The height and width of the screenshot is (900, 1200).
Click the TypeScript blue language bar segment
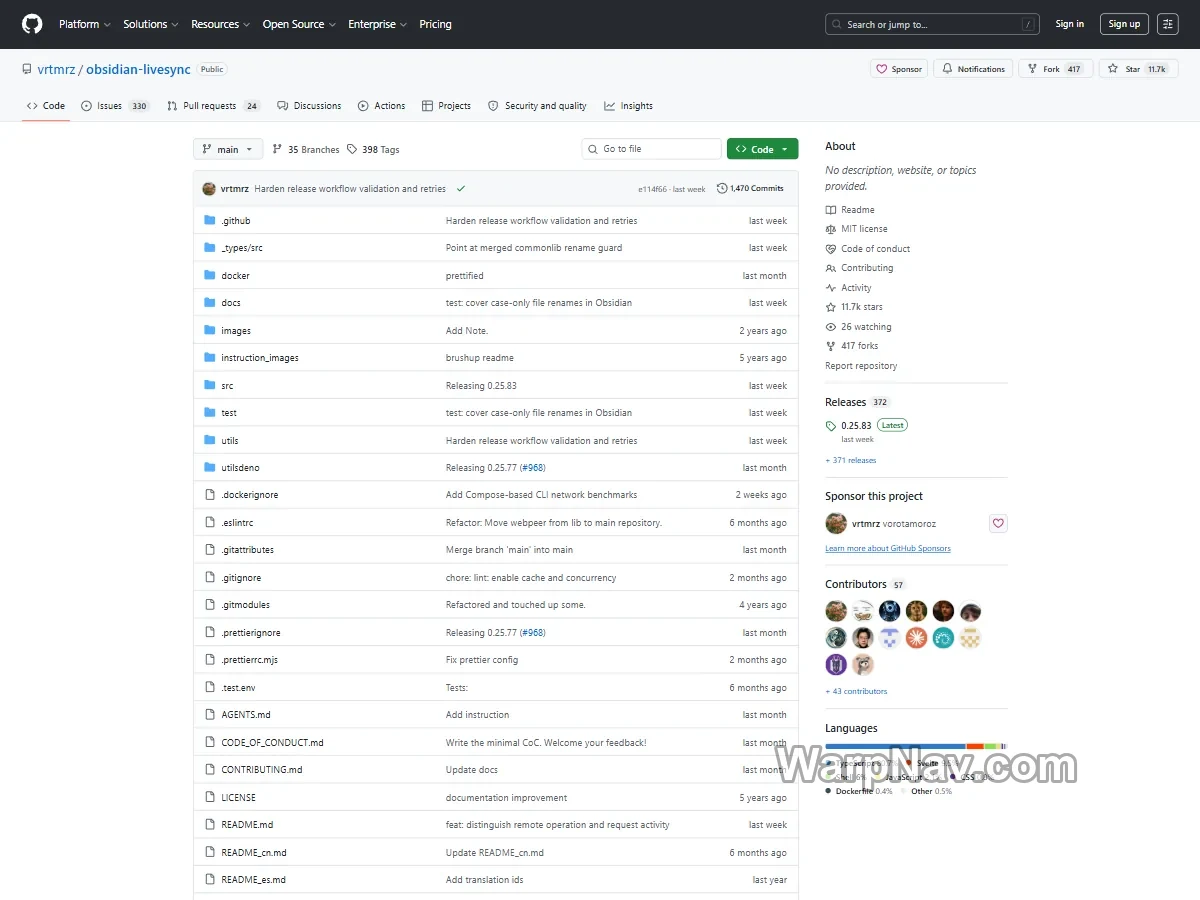[x=895, y=746]
